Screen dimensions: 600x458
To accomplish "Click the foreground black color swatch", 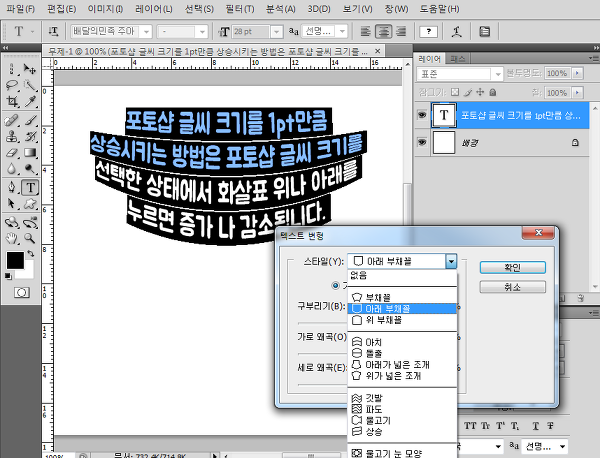I will point(15,260).
